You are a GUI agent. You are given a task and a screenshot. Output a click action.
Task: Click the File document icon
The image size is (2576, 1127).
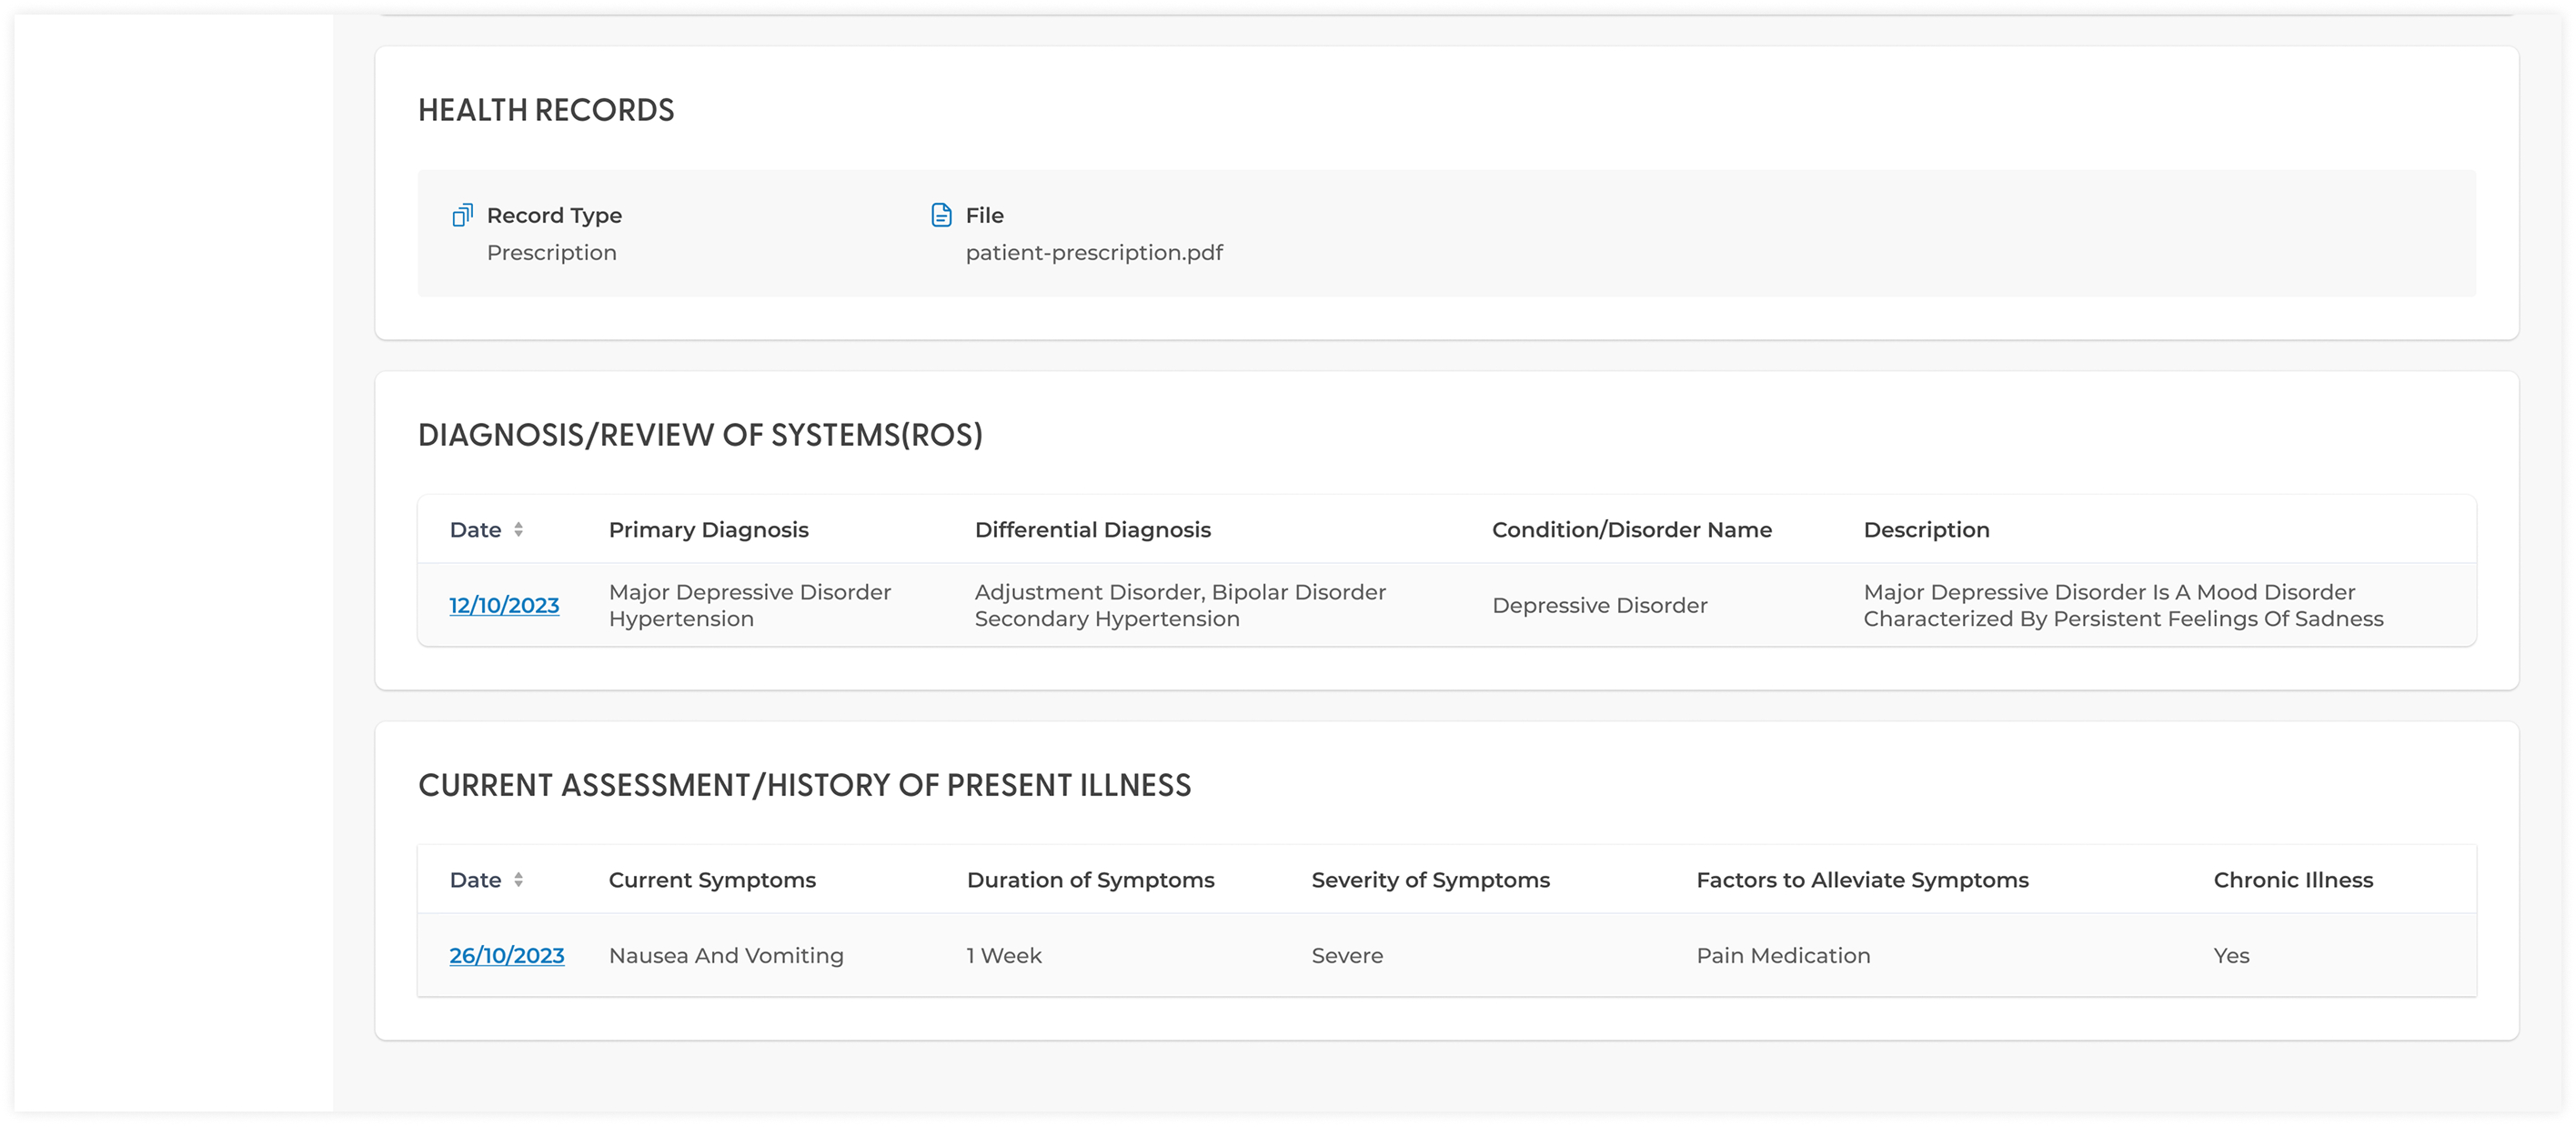[941, 215]
